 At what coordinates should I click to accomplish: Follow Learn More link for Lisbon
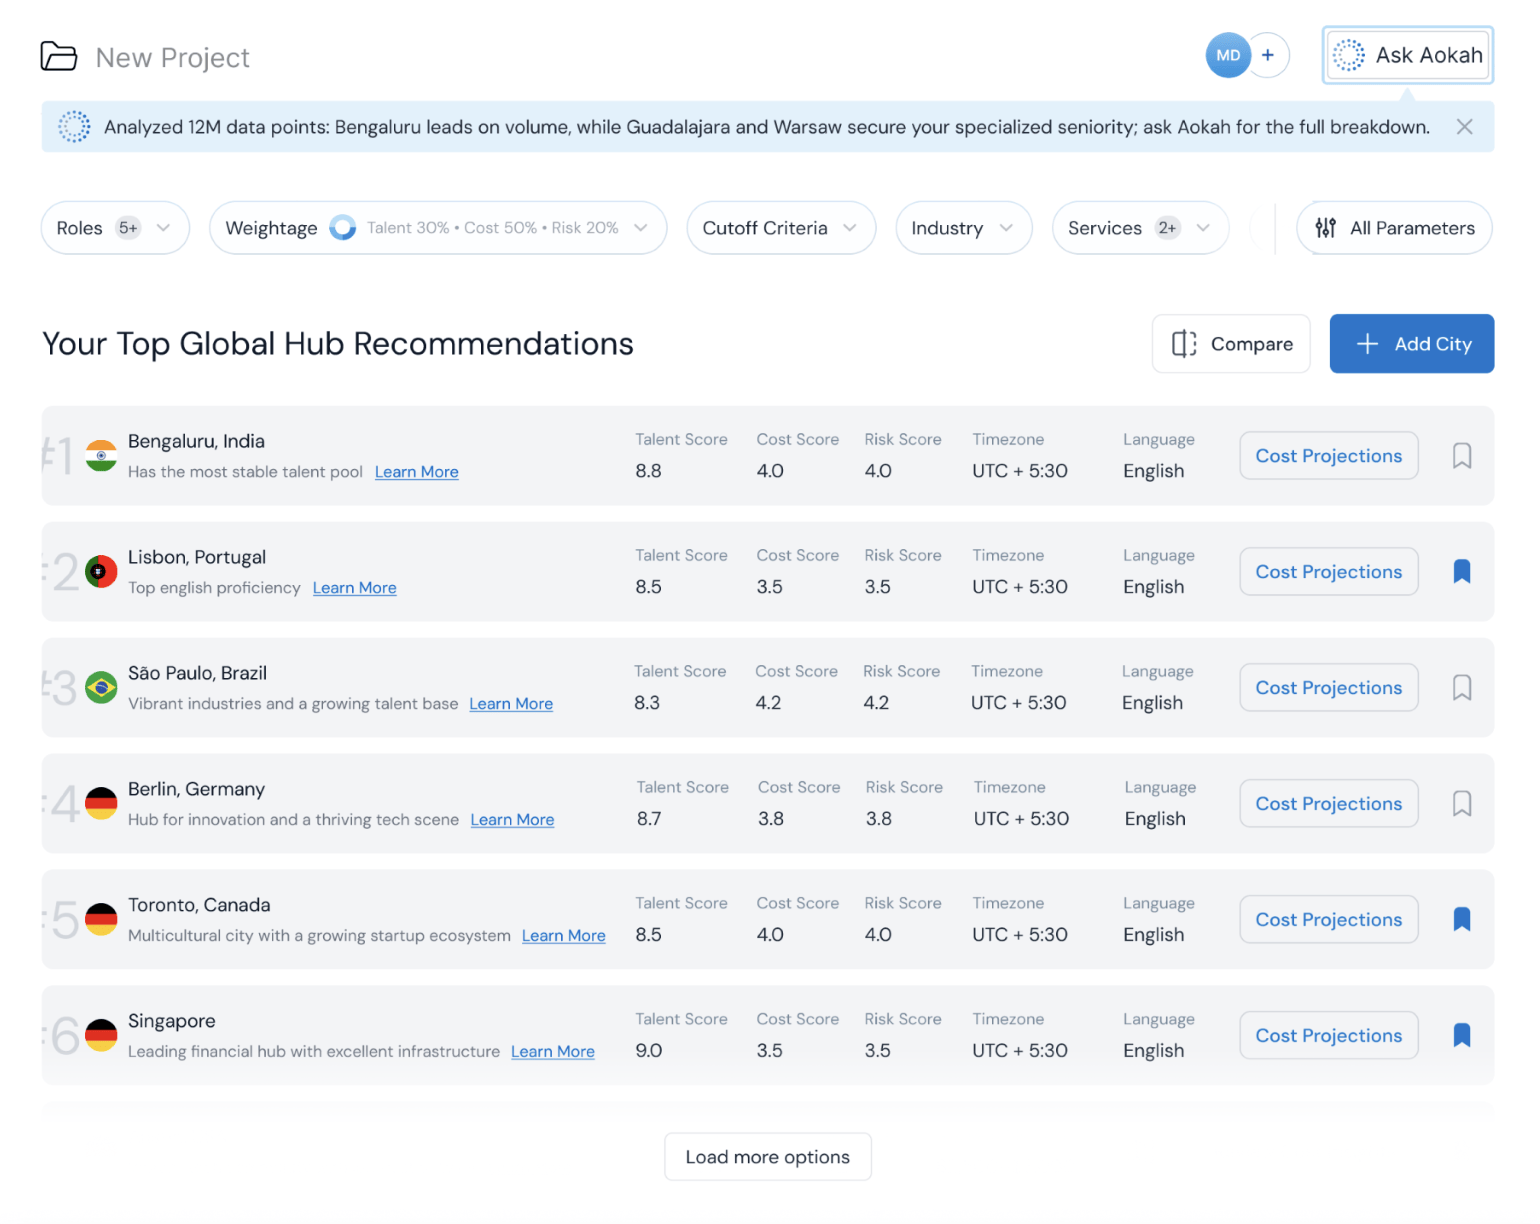(355, 588)
